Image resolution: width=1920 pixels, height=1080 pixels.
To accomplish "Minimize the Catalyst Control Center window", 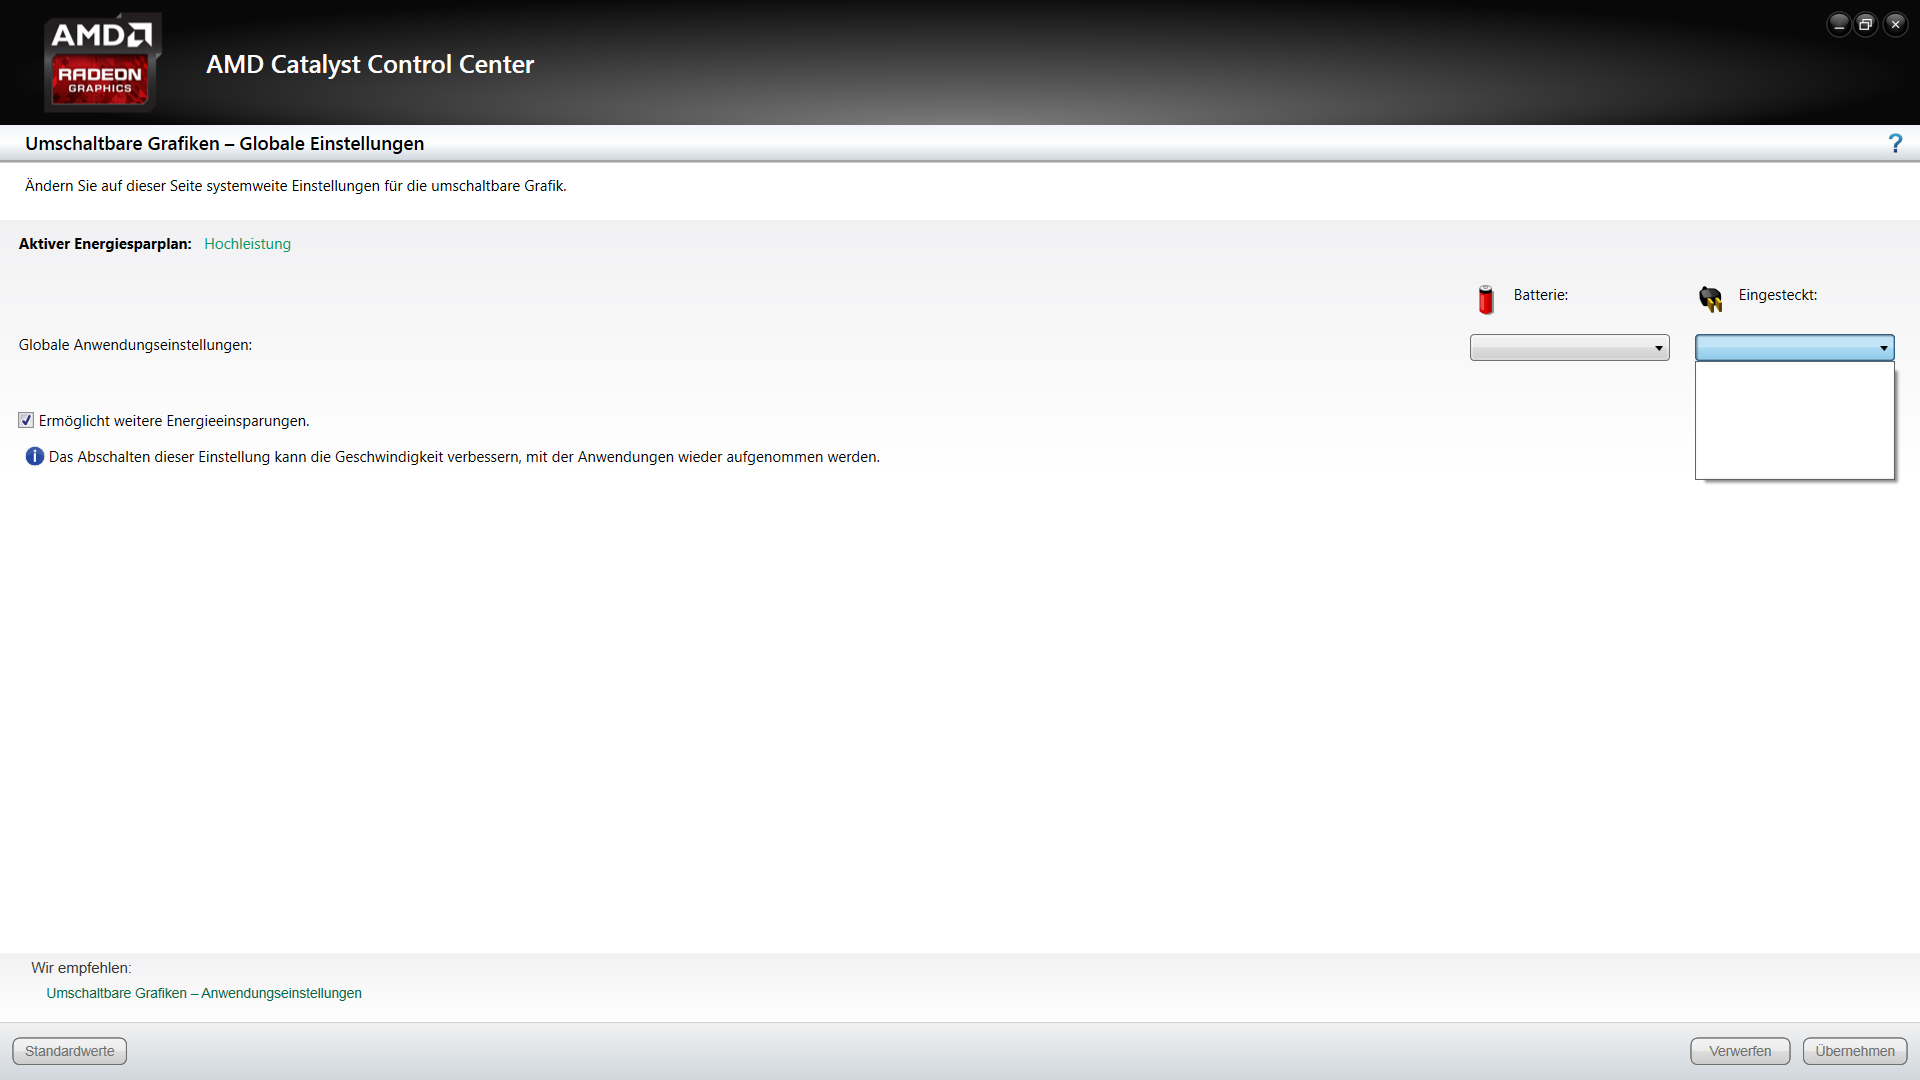I will [x=1838, y=25].
